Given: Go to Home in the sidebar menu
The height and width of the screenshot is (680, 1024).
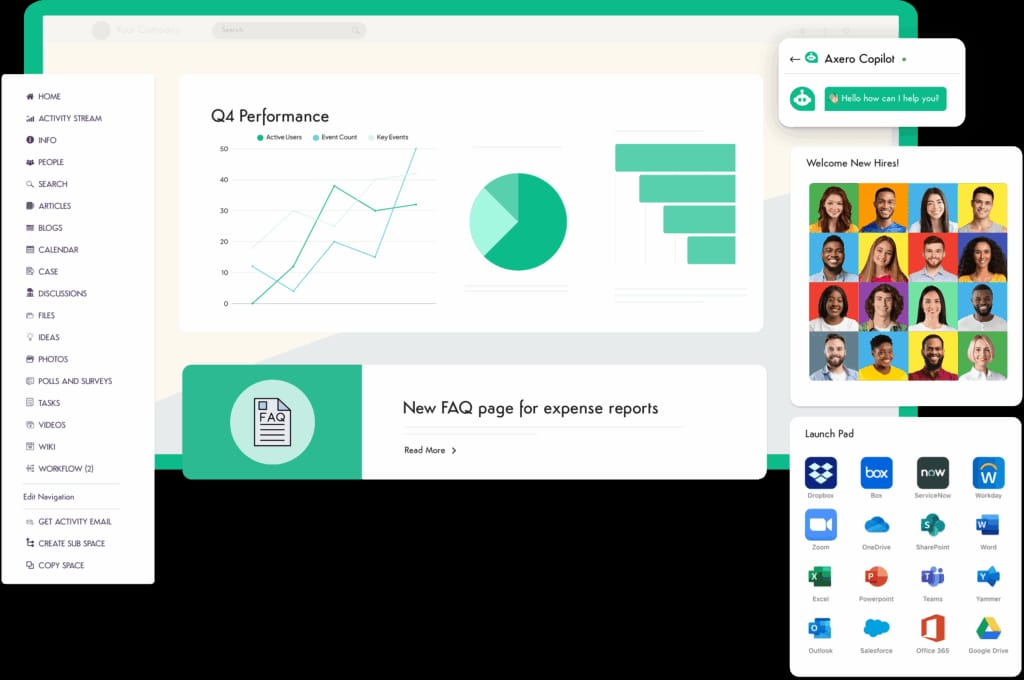Looking at the screenshot, I should point(45,96).
